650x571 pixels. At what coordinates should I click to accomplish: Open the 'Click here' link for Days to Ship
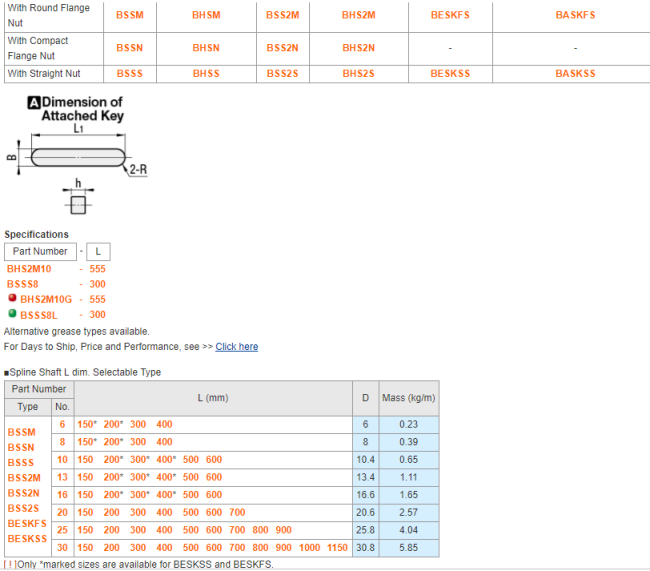point(236,347)
